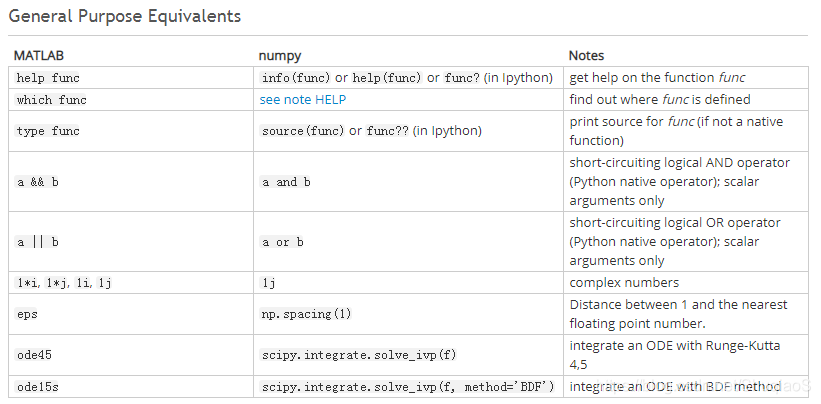Click the 'MATLAB' column header
Image resolution: width=821 pixels, height=404 pixels.
coord(39,55)
